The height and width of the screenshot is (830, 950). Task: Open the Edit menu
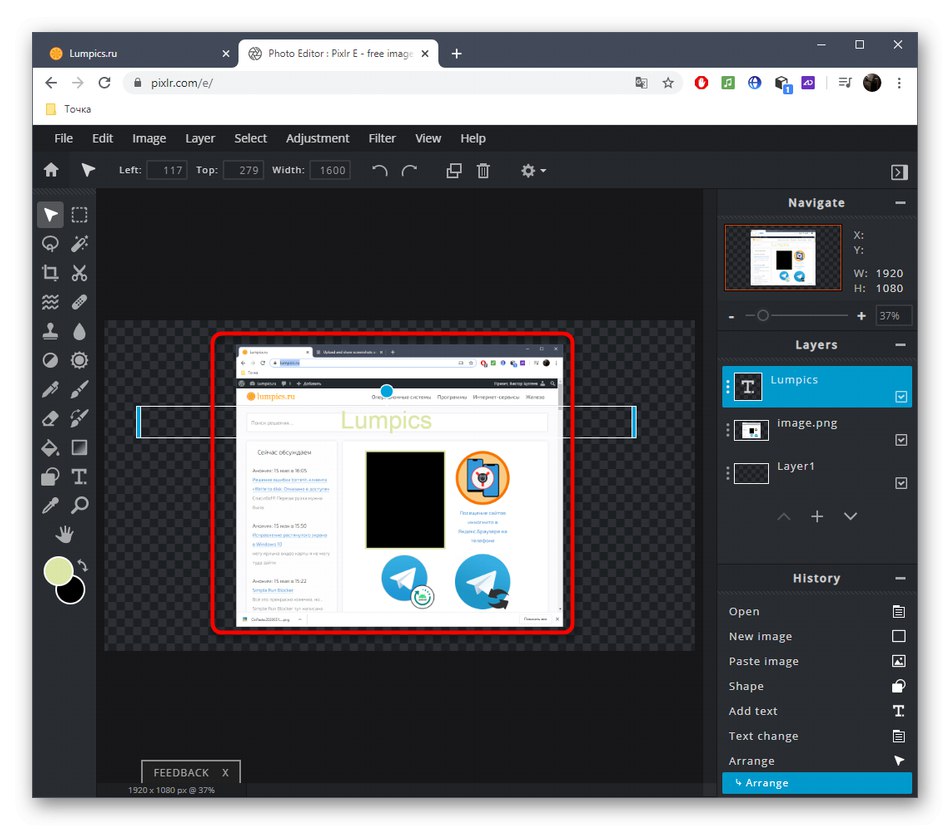102,138
